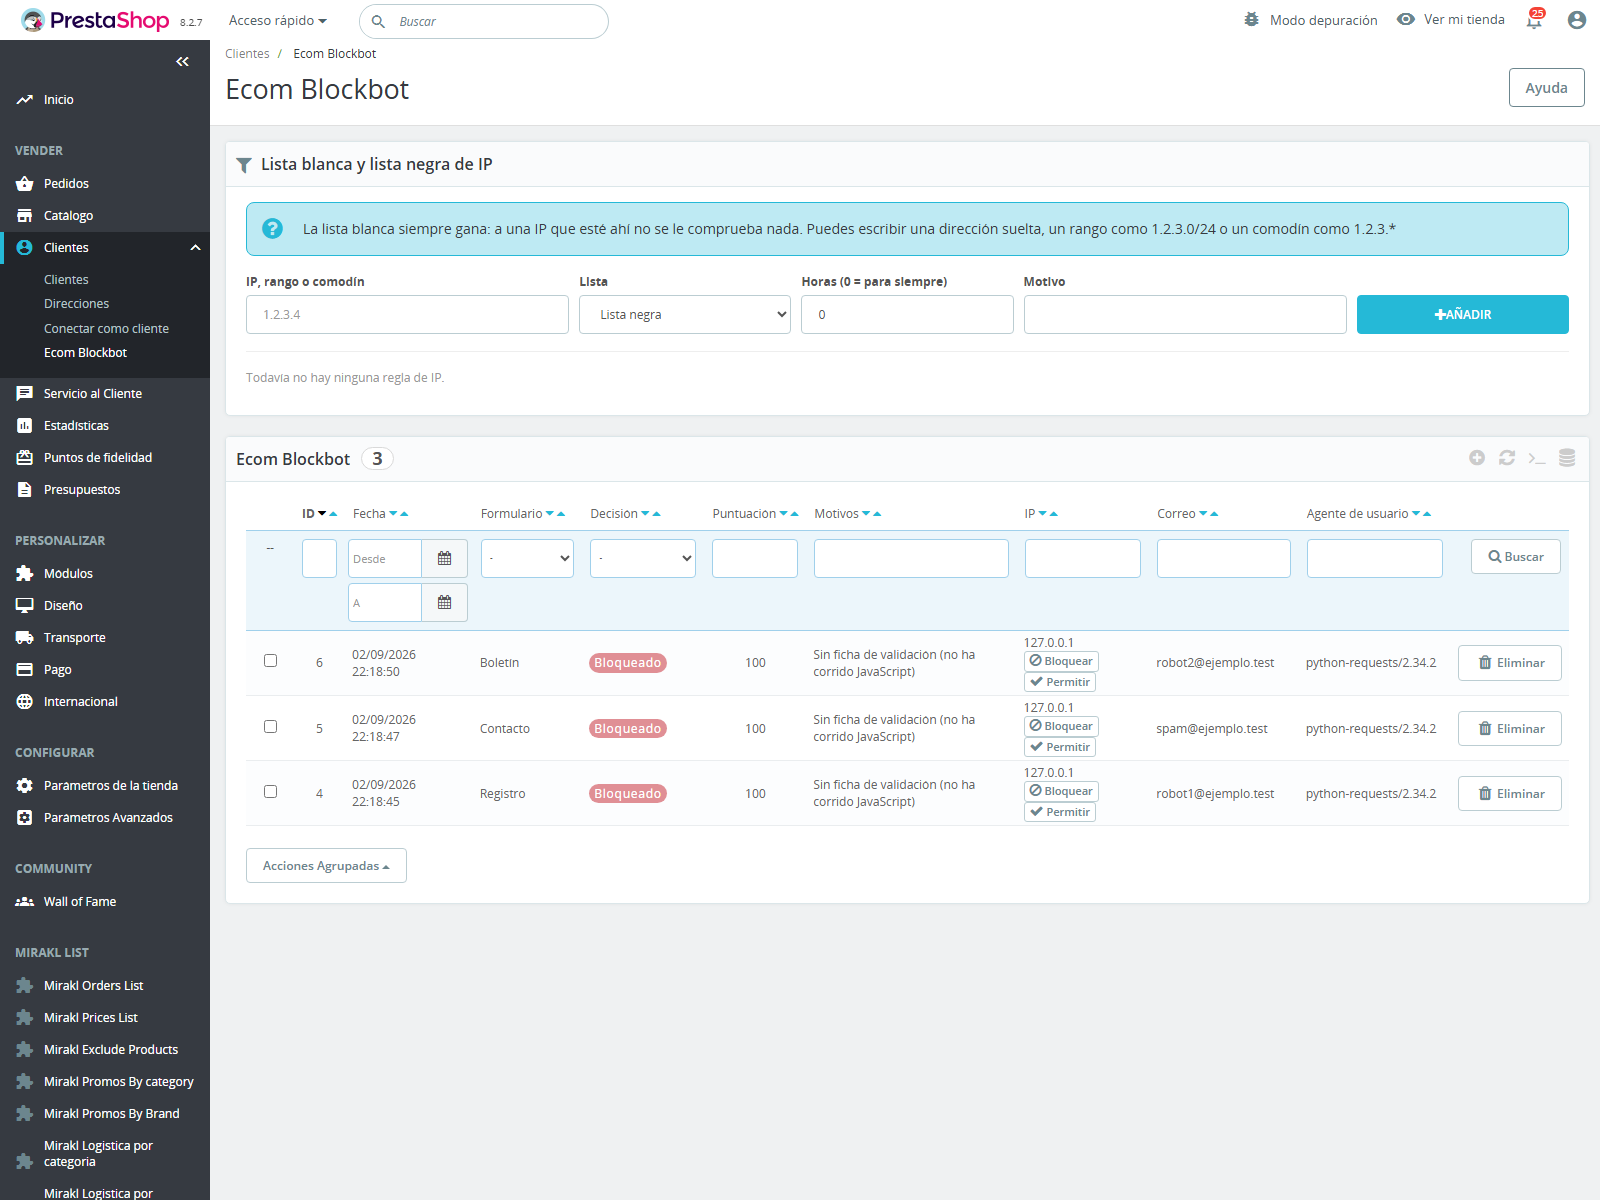Click Permitir for robot1@ejemplo.test row
The image size is (1600, 1200).
click(1059, 812)
